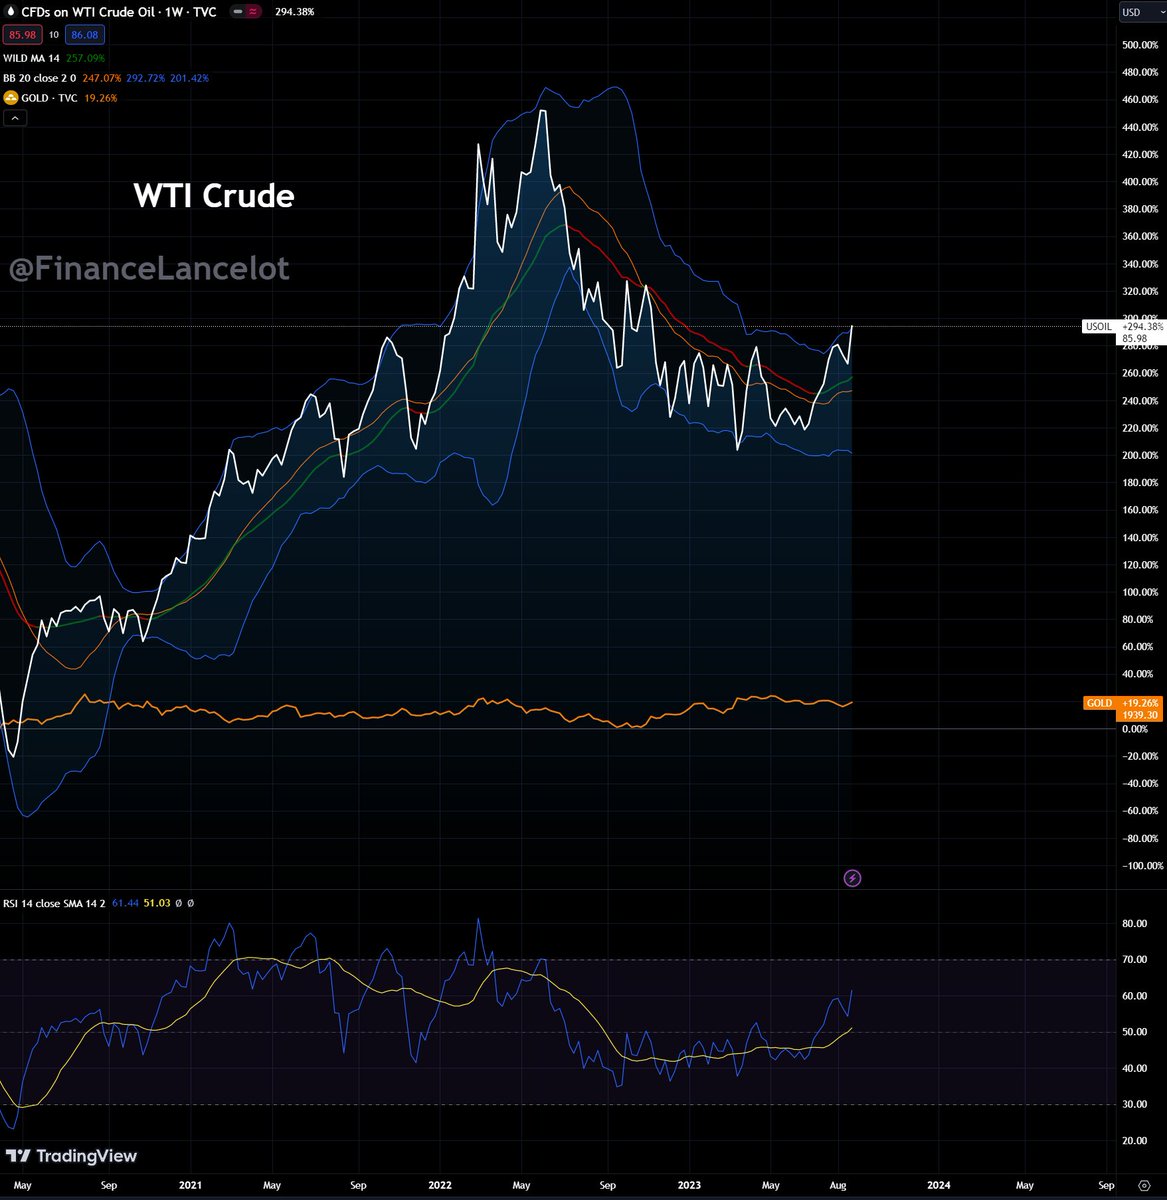Click the blue 86.08 buy price button
This screenshot has height=1200, width=1167.
click(86, 35)
